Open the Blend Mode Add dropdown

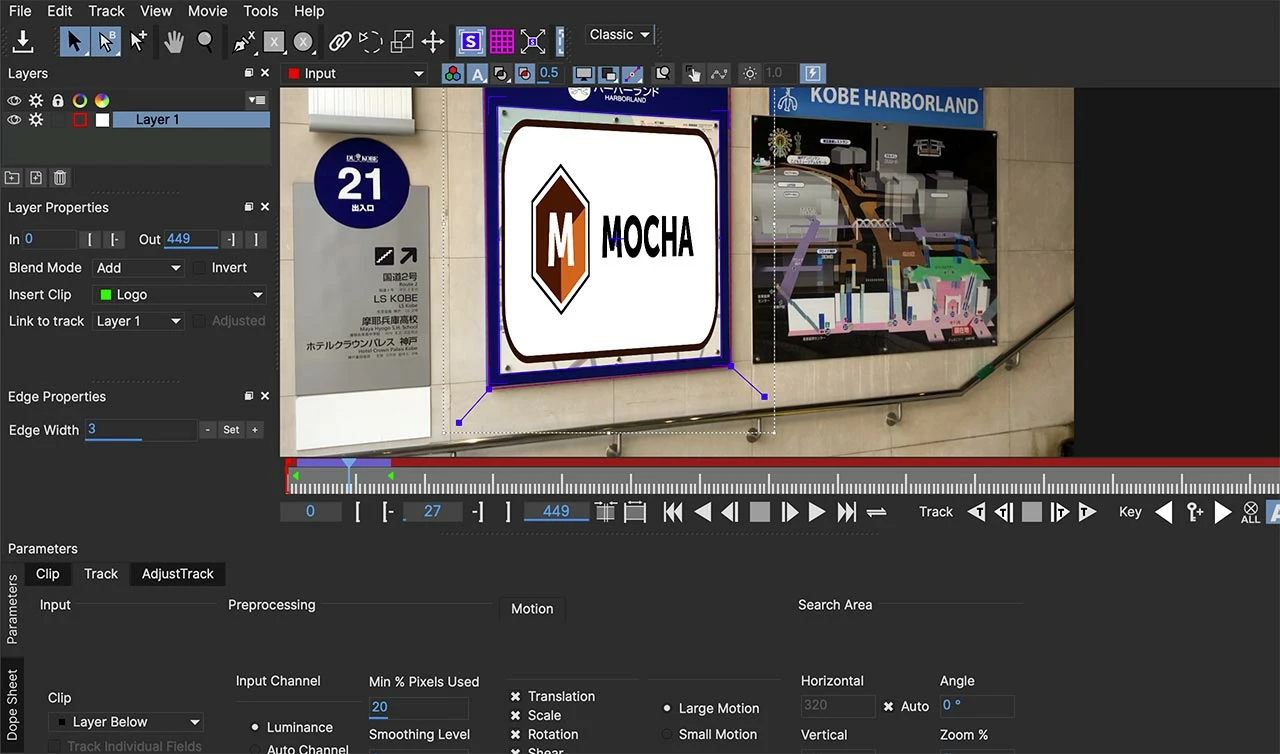pyautogui.click(x=139, y=268)
